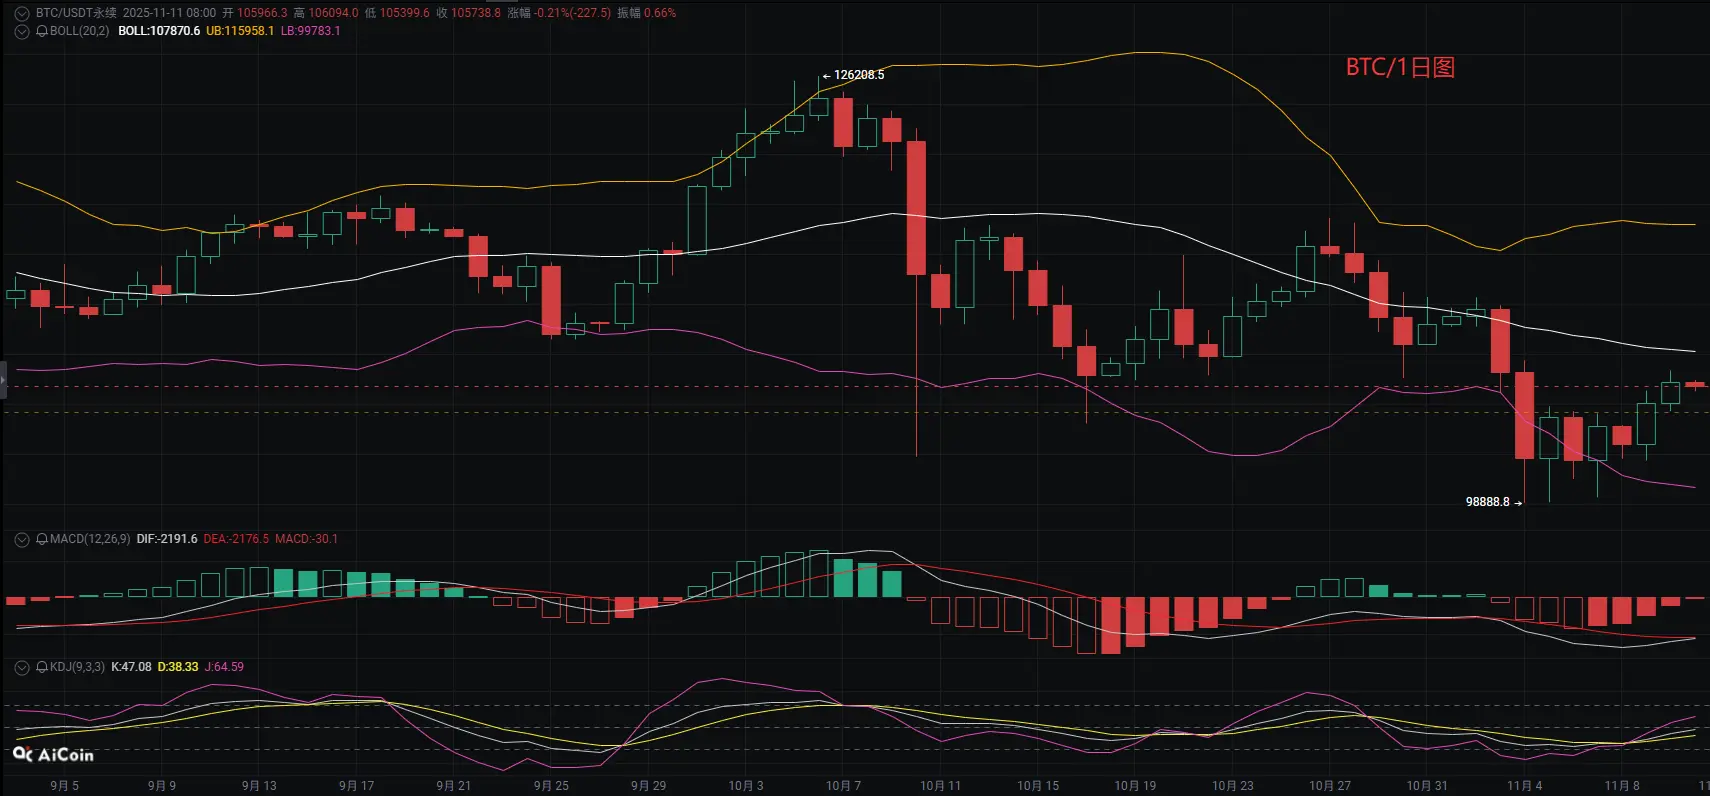Expand the left side panel handle
The image size is (1710, 796).
(3, 380)
